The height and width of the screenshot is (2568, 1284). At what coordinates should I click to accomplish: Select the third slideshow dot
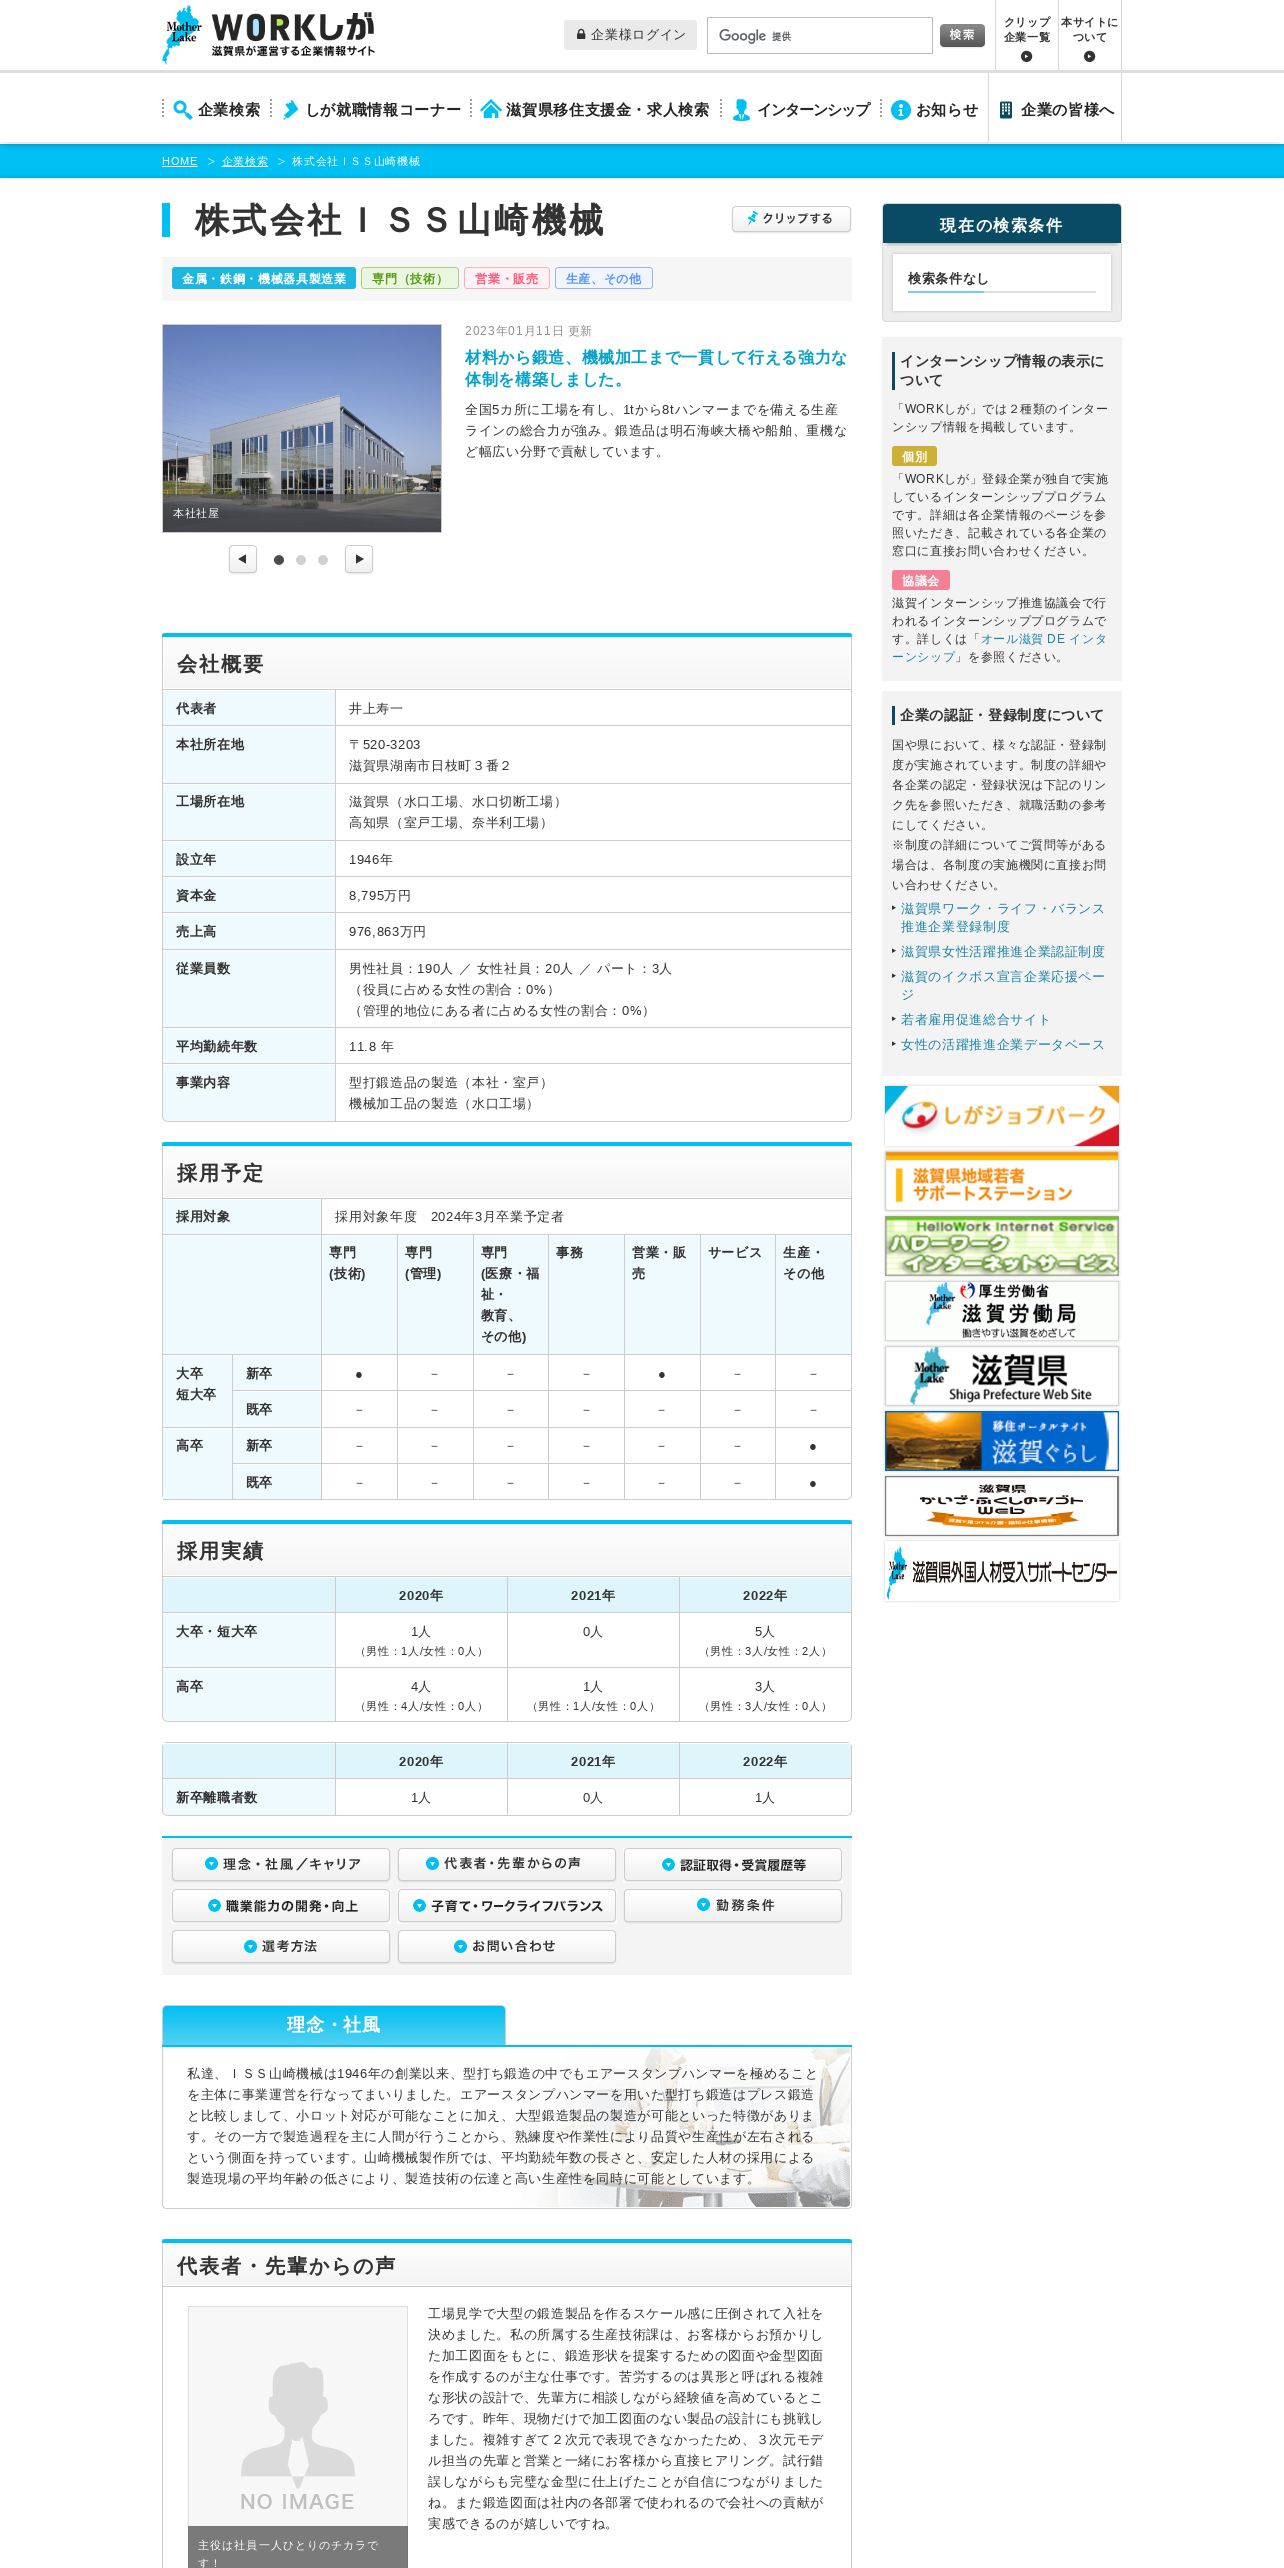click(323, 560)
